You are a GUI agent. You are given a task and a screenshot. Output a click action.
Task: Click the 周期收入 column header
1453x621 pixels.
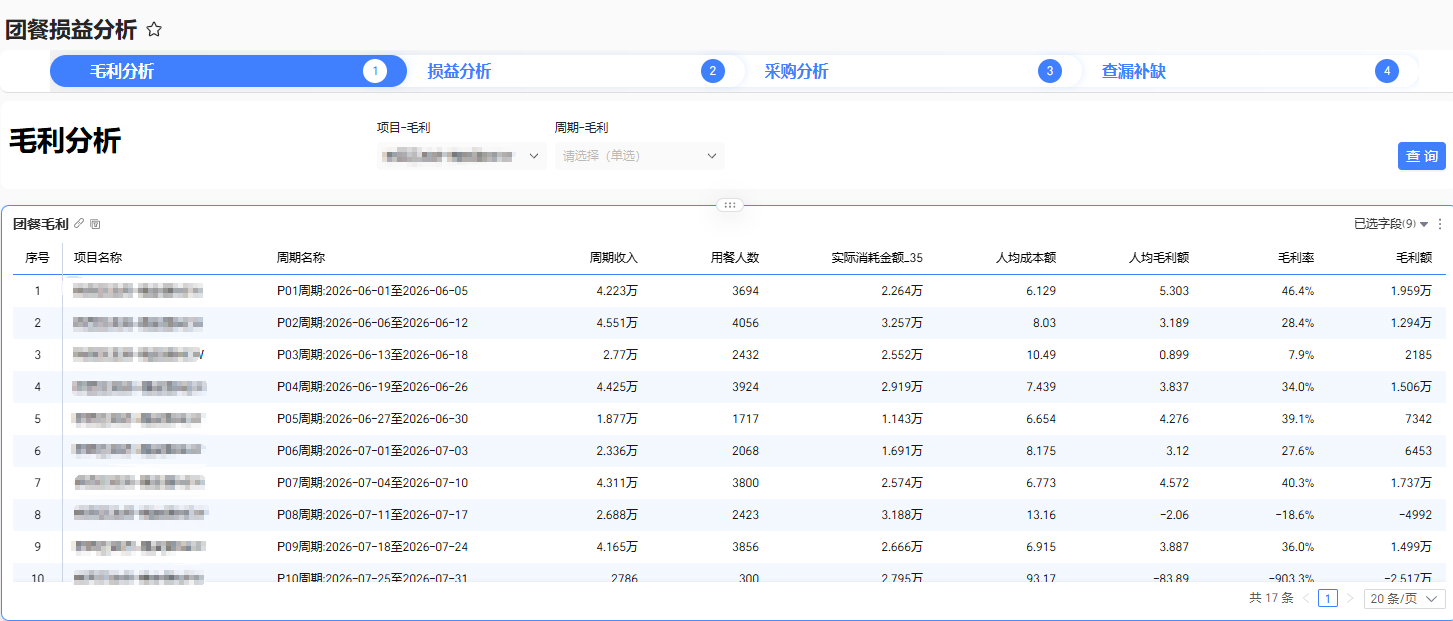click(x=614, y=258)
